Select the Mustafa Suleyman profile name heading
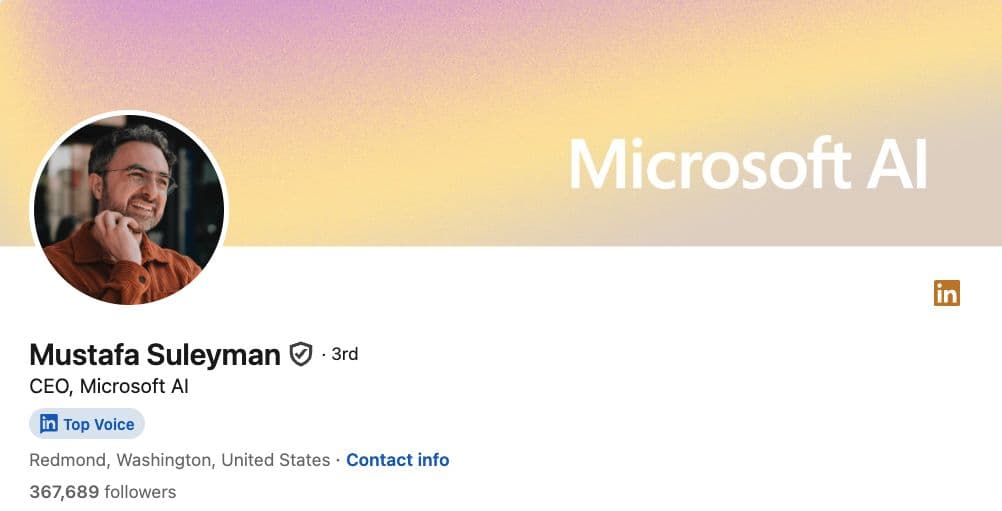Screen dimensions: 1002x511 pyautogui.click(x=155, y=355)
